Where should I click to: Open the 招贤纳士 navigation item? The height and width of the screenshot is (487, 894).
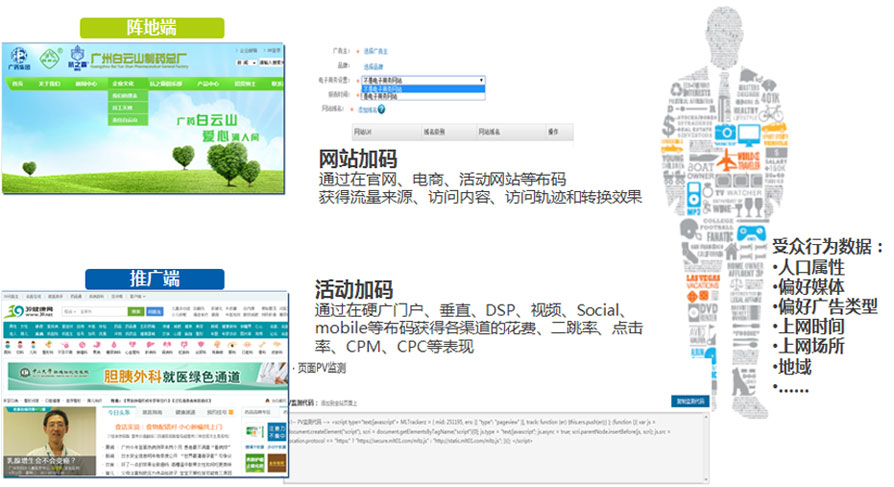tap(245, 84)
